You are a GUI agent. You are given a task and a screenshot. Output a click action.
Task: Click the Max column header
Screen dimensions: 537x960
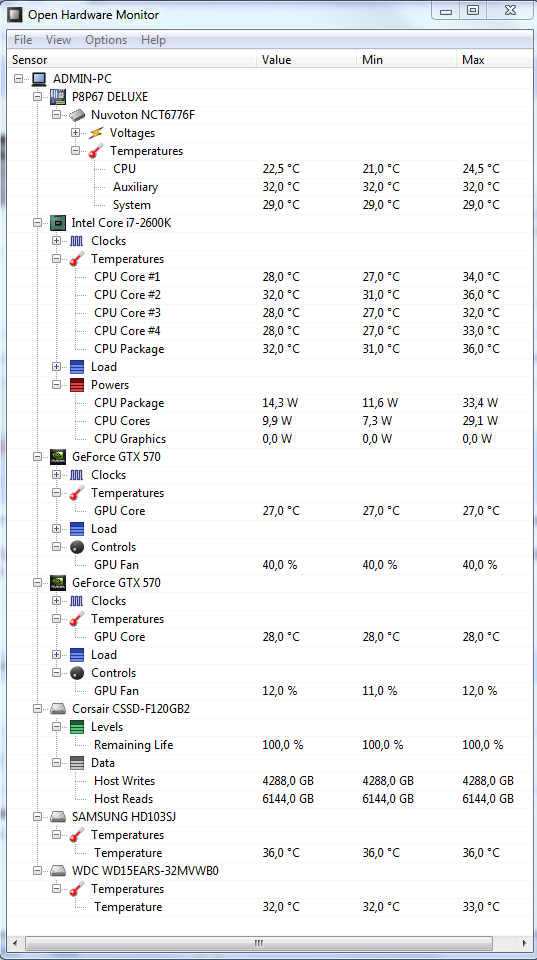(495, 60)
